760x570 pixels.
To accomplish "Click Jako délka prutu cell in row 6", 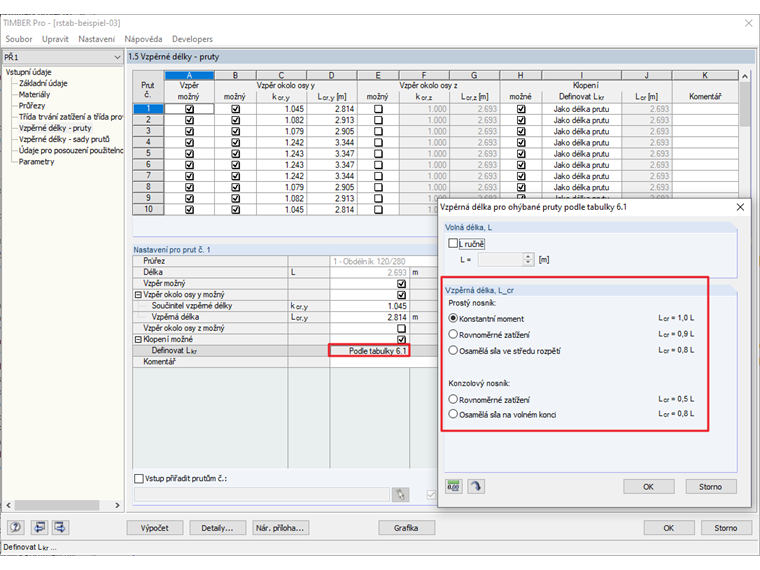I will pyautogui.click(x=582, y=165).
